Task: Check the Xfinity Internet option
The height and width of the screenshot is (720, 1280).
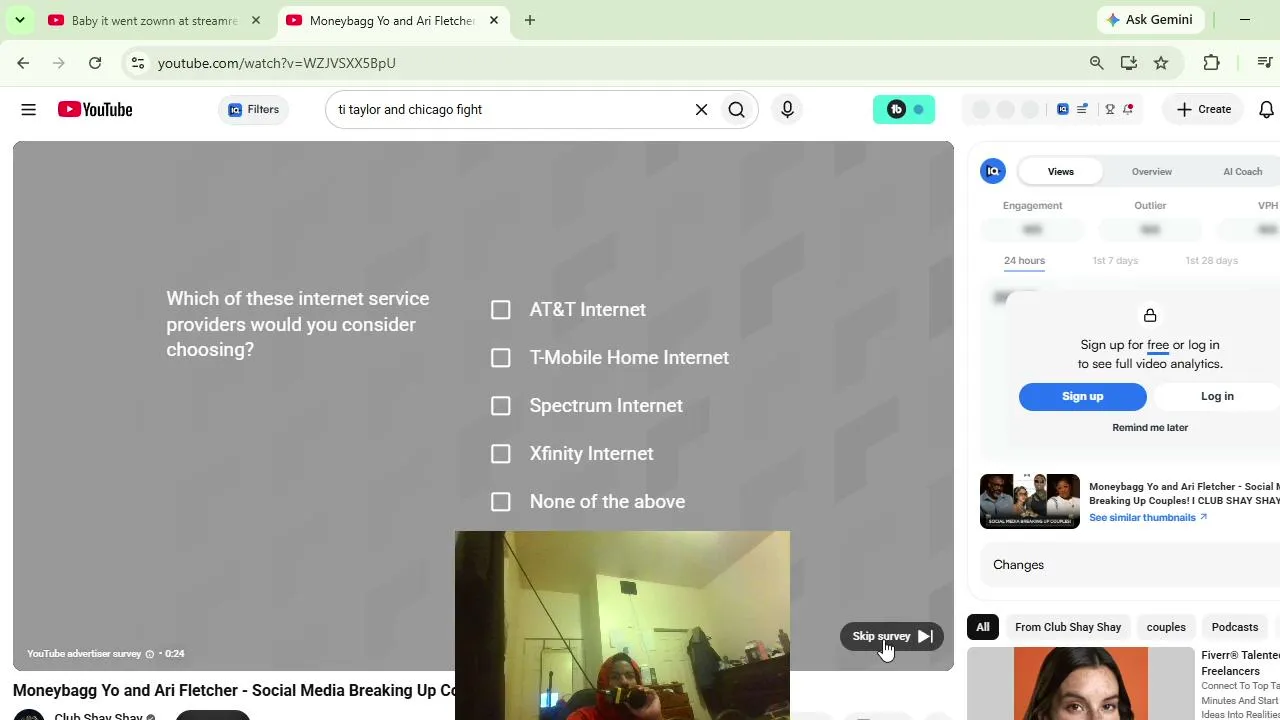Action: coord(501,454)
